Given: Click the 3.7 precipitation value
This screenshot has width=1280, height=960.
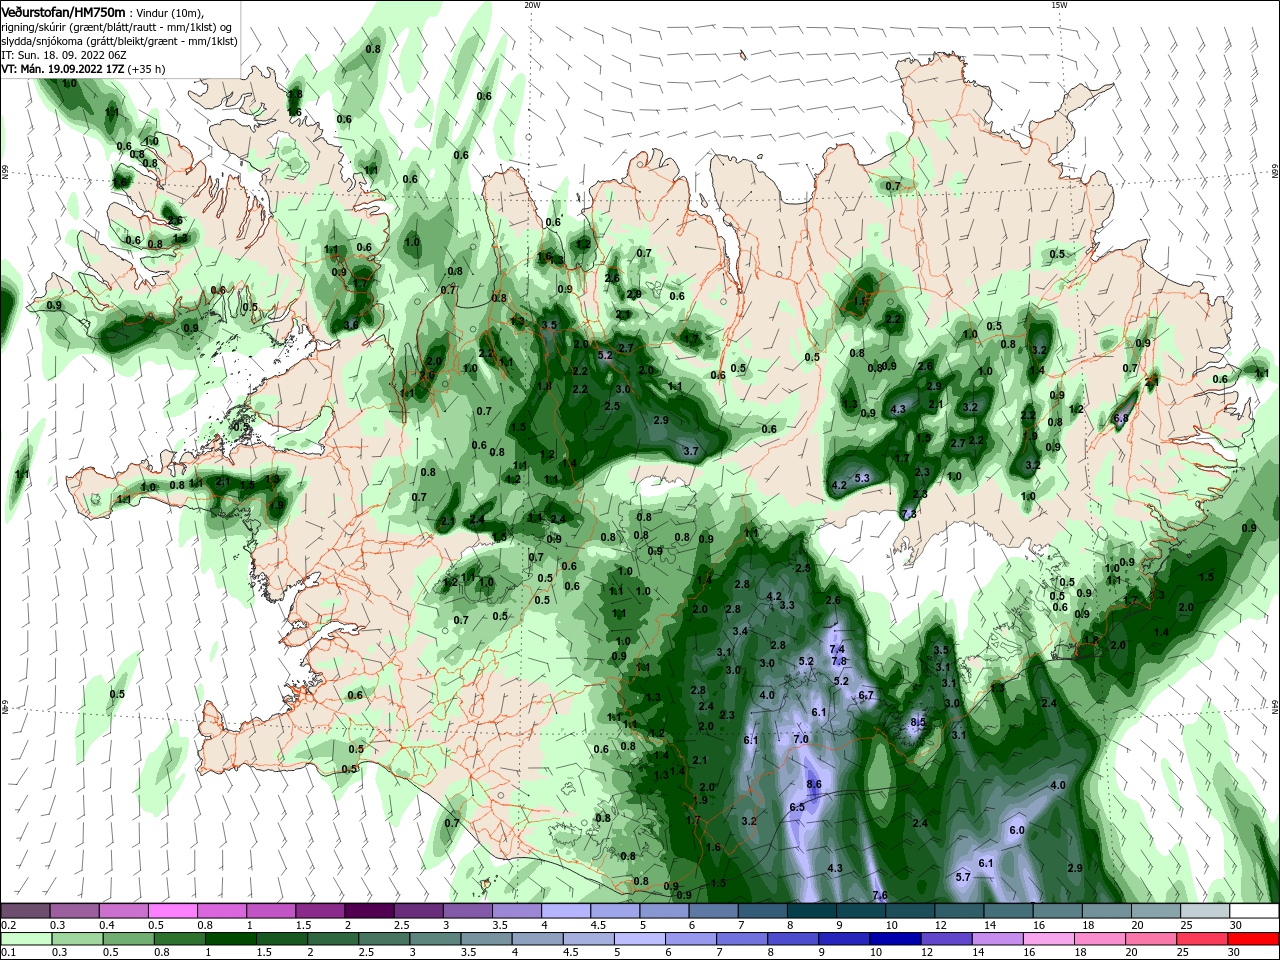Looking at the screenshot, I should (690, 452).
